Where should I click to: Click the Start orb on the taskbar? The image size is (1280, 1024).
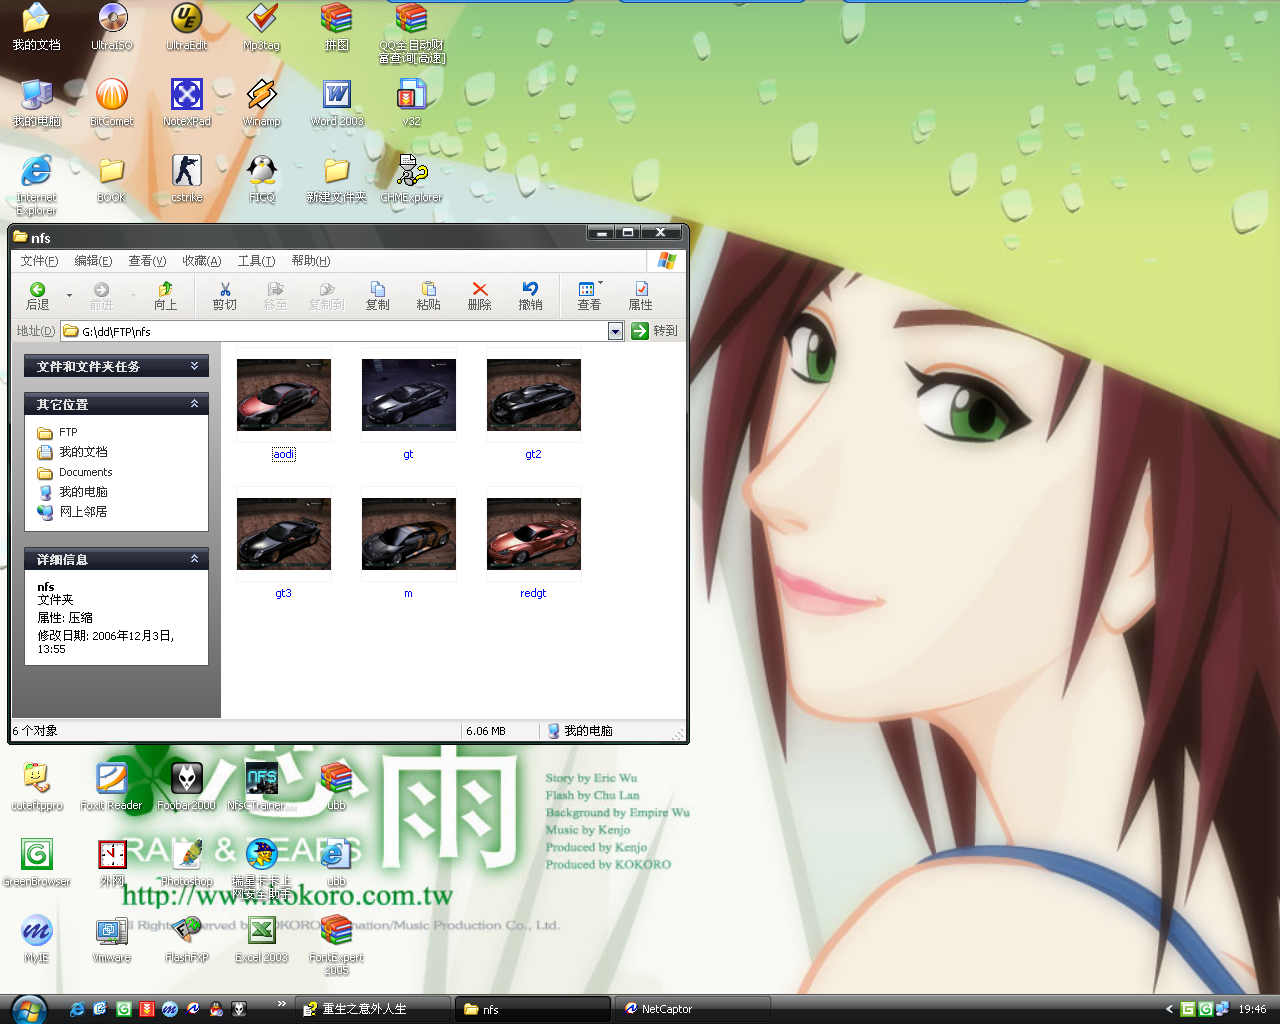(28, 1009)
